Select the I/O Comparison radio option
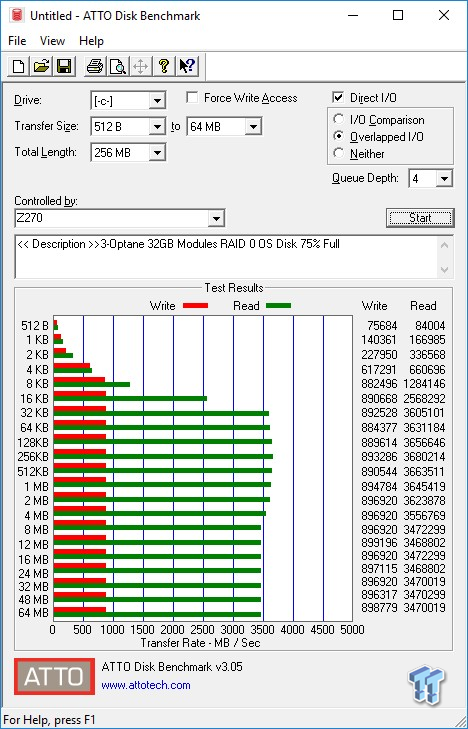Viewport: 468px width, 729px height. 338,119
